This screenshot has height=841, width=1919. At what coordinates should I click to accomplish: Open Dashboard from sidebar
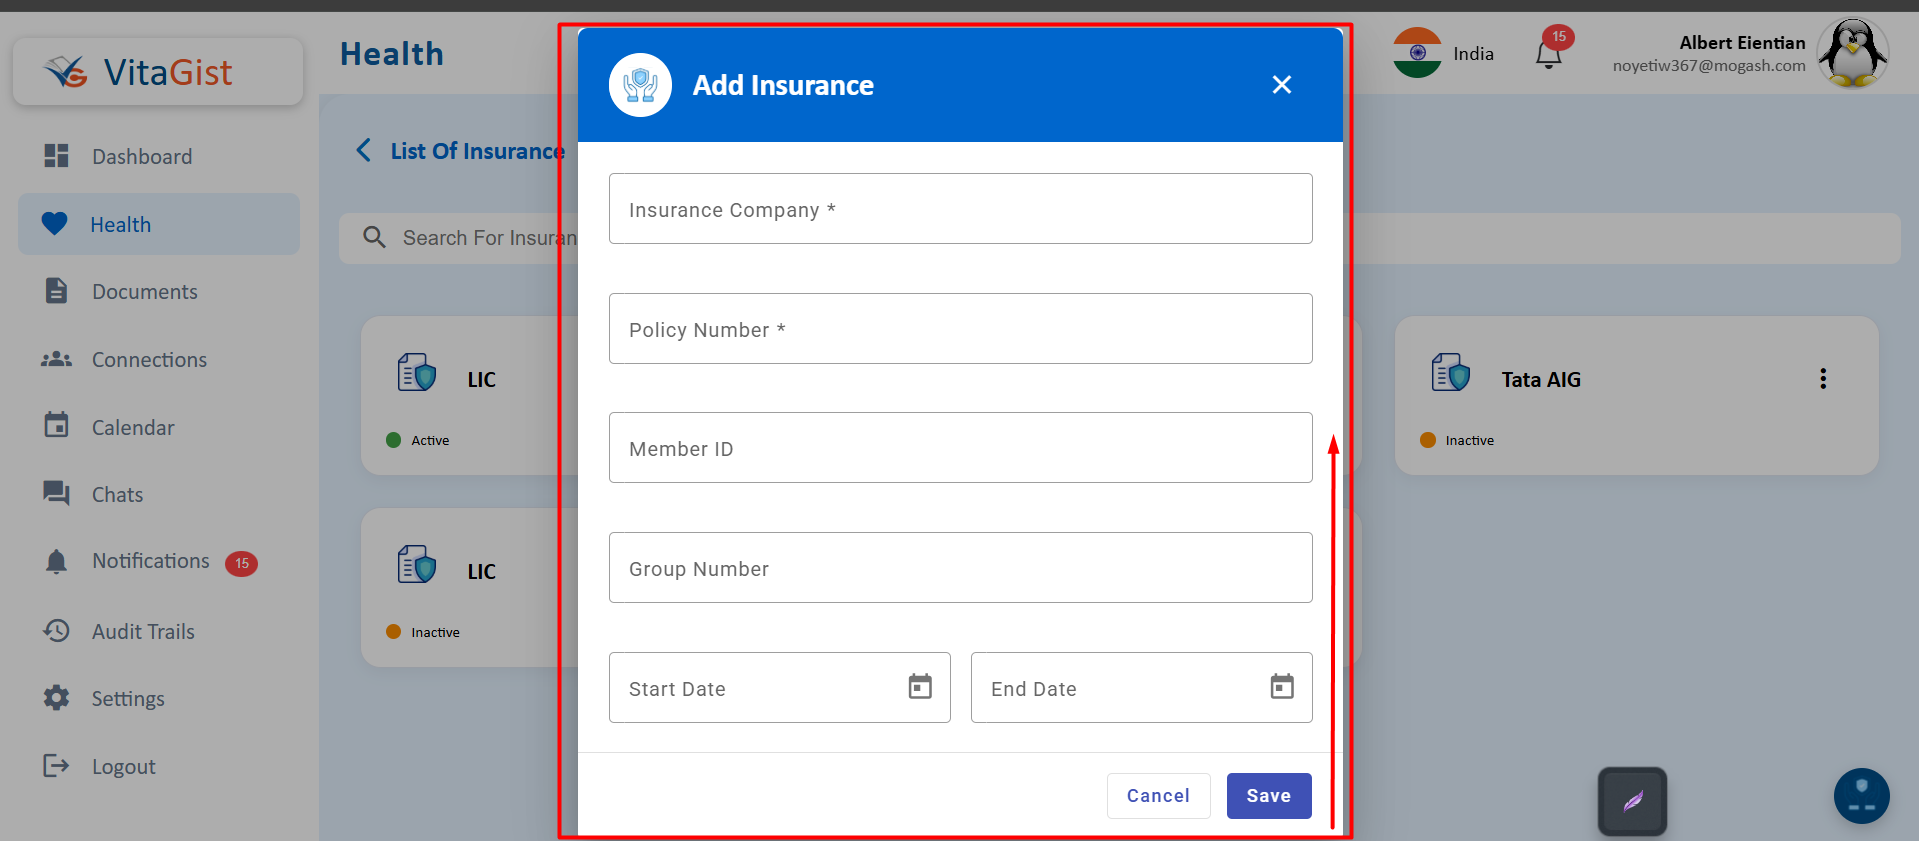coord(141,157)
